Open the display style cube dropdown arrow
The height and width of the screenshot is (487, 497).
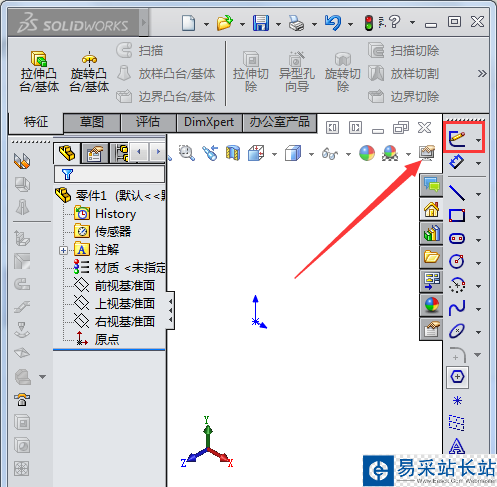point(311,154)
